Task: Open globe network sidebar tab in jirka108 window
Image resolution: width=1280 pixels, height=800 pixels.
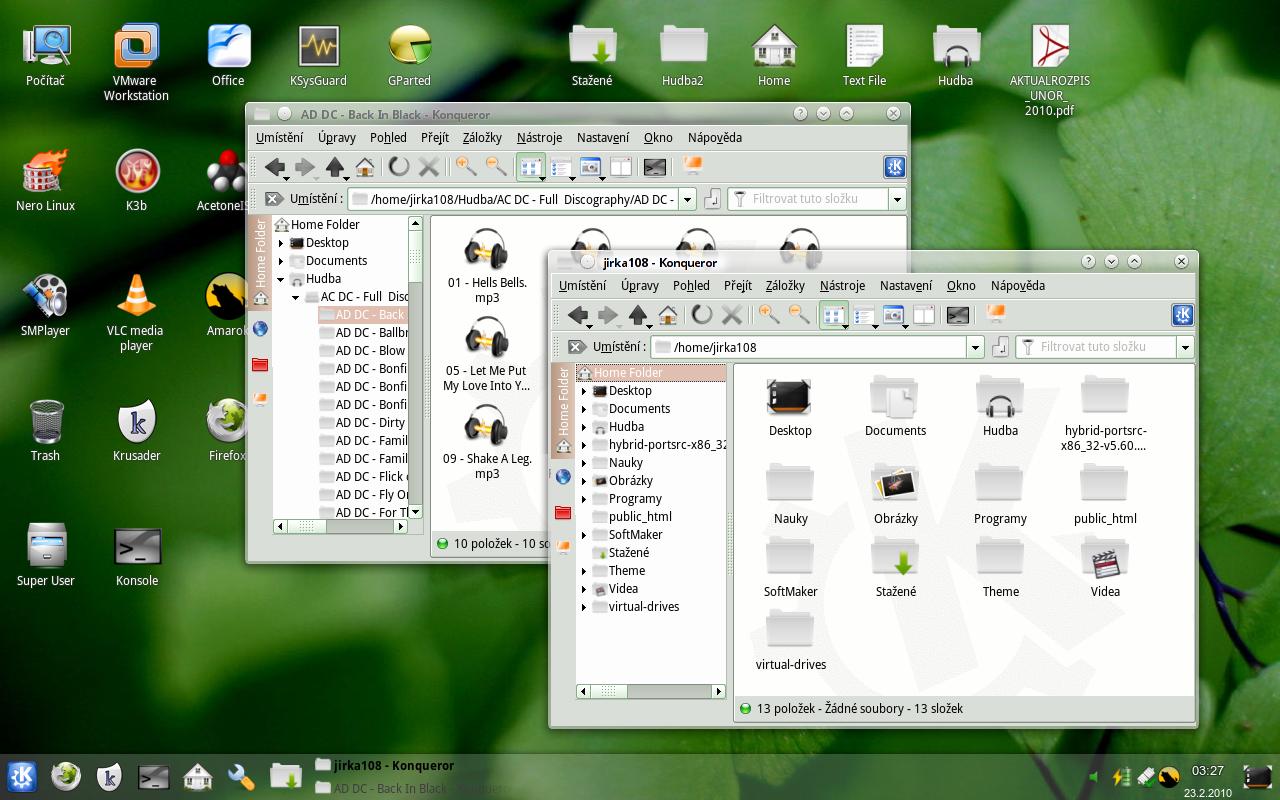Action: coord(563,476)
